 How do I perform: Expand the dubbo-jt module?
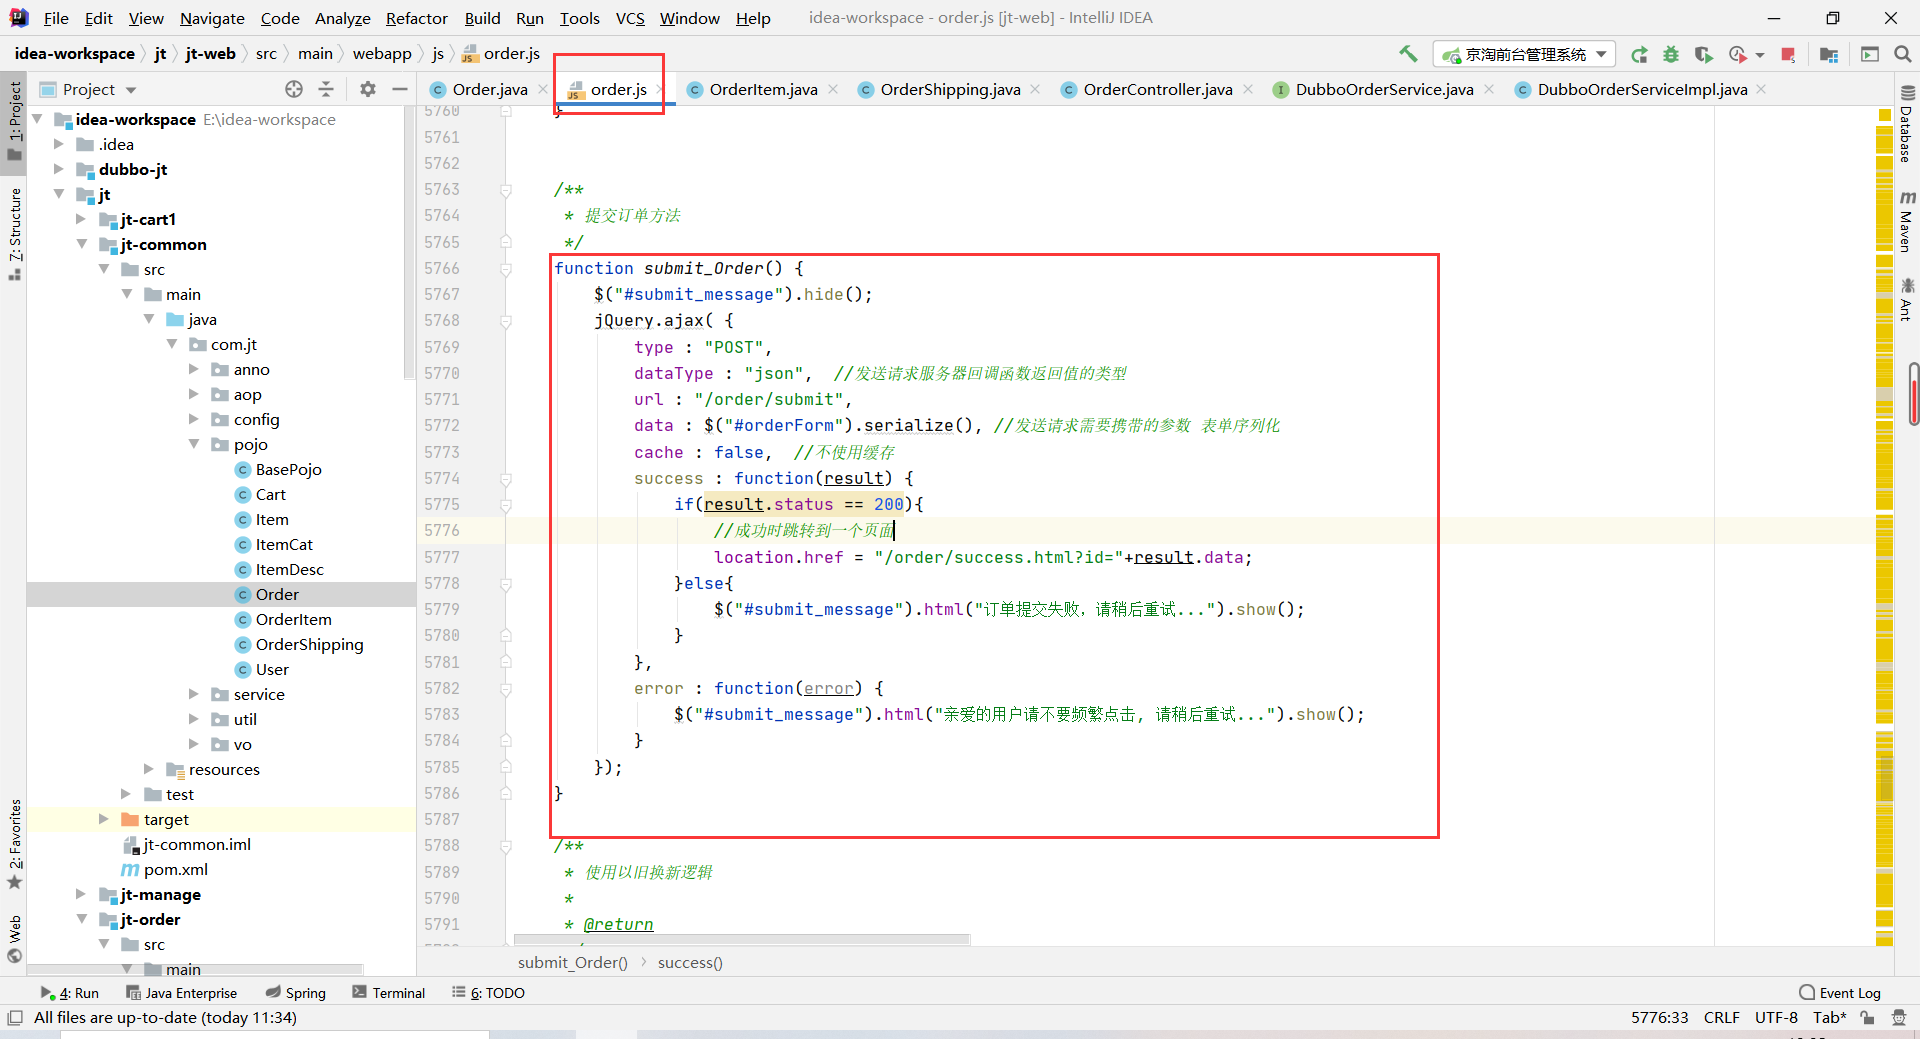click(59, 169)
